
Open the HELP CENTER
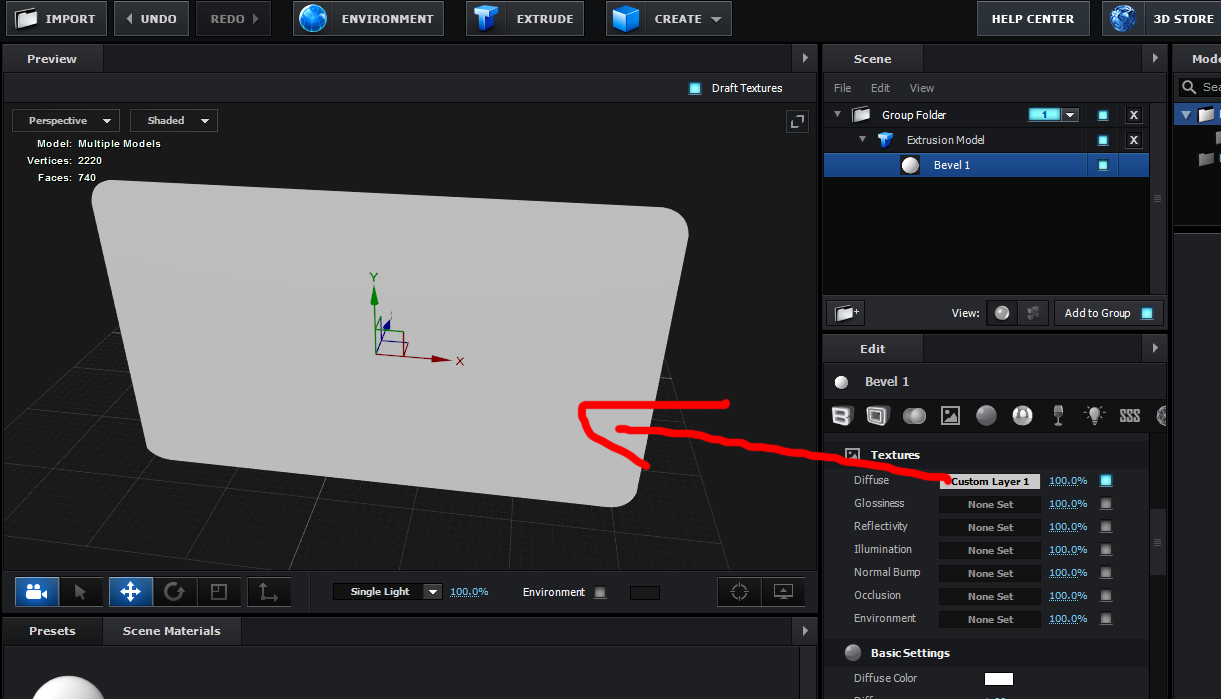coord(1033,18)
